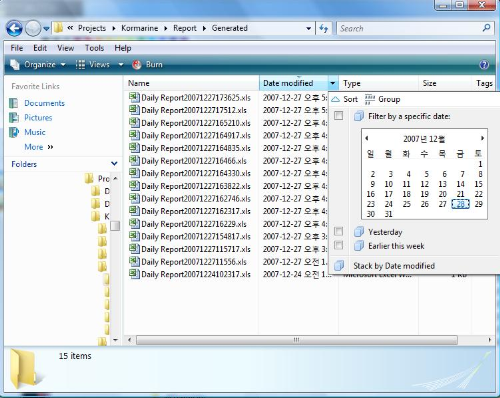The width and height of the screenshot is (500, 398).
Task: Choose Group in the filter popup
Action: [382, 99]
